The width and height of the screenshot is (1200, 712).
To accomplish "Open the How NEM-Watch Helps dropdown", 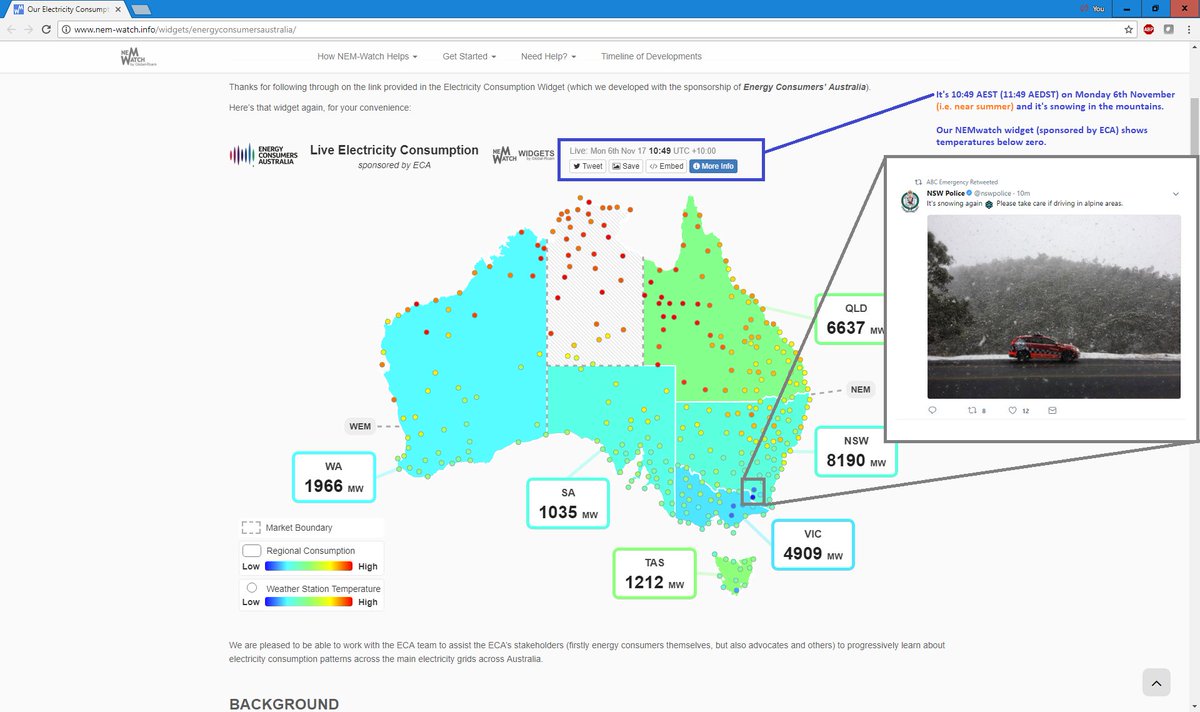I will (x=367, y=56).
